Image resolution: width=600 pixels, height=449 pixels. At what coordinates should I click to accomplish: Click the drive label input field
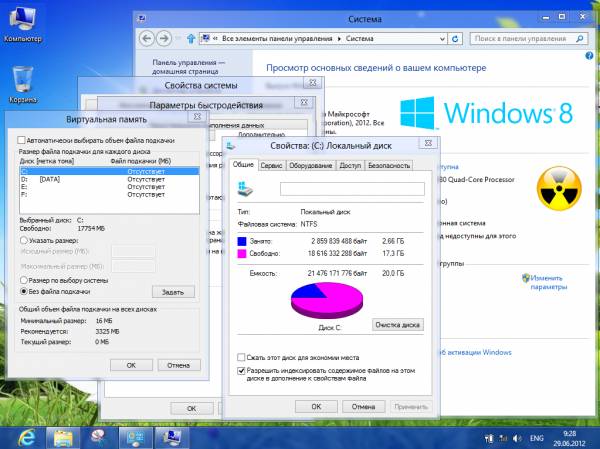click(x=352, y=189)
